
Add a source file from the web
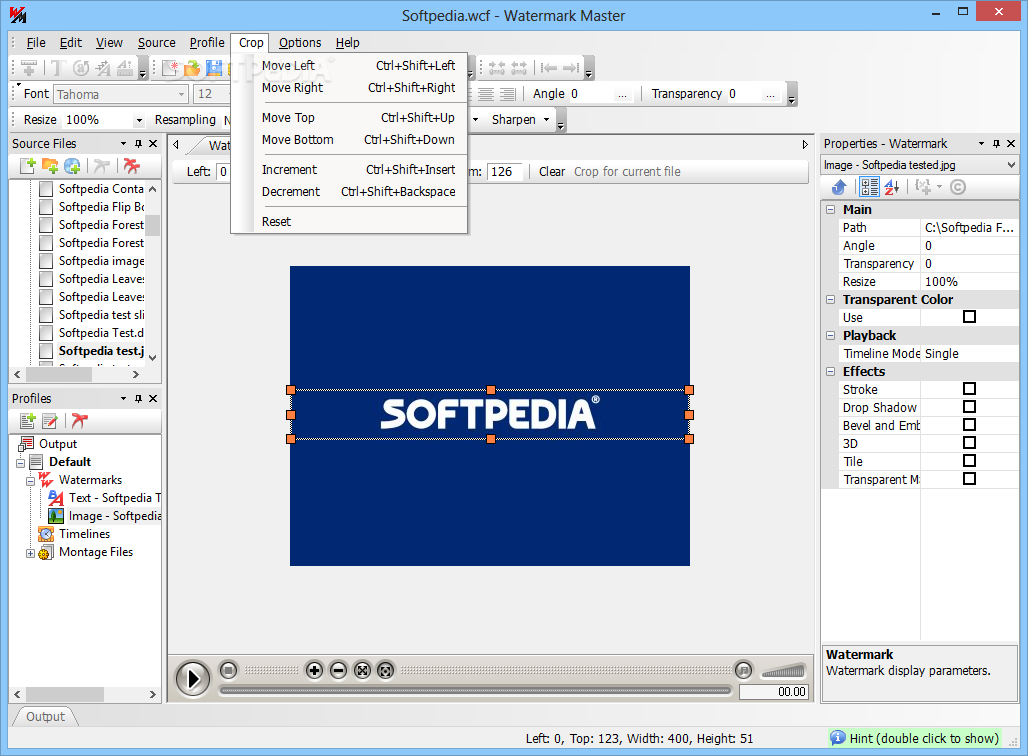[72, 166]
